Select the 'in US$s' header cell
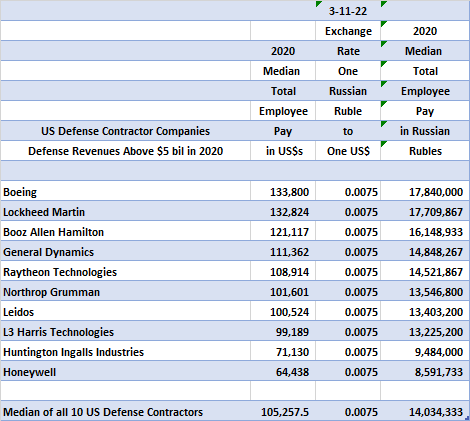Image resolution: width=470 pixels, height=421 pixels. pyautogui.click(x=283, y=151)
